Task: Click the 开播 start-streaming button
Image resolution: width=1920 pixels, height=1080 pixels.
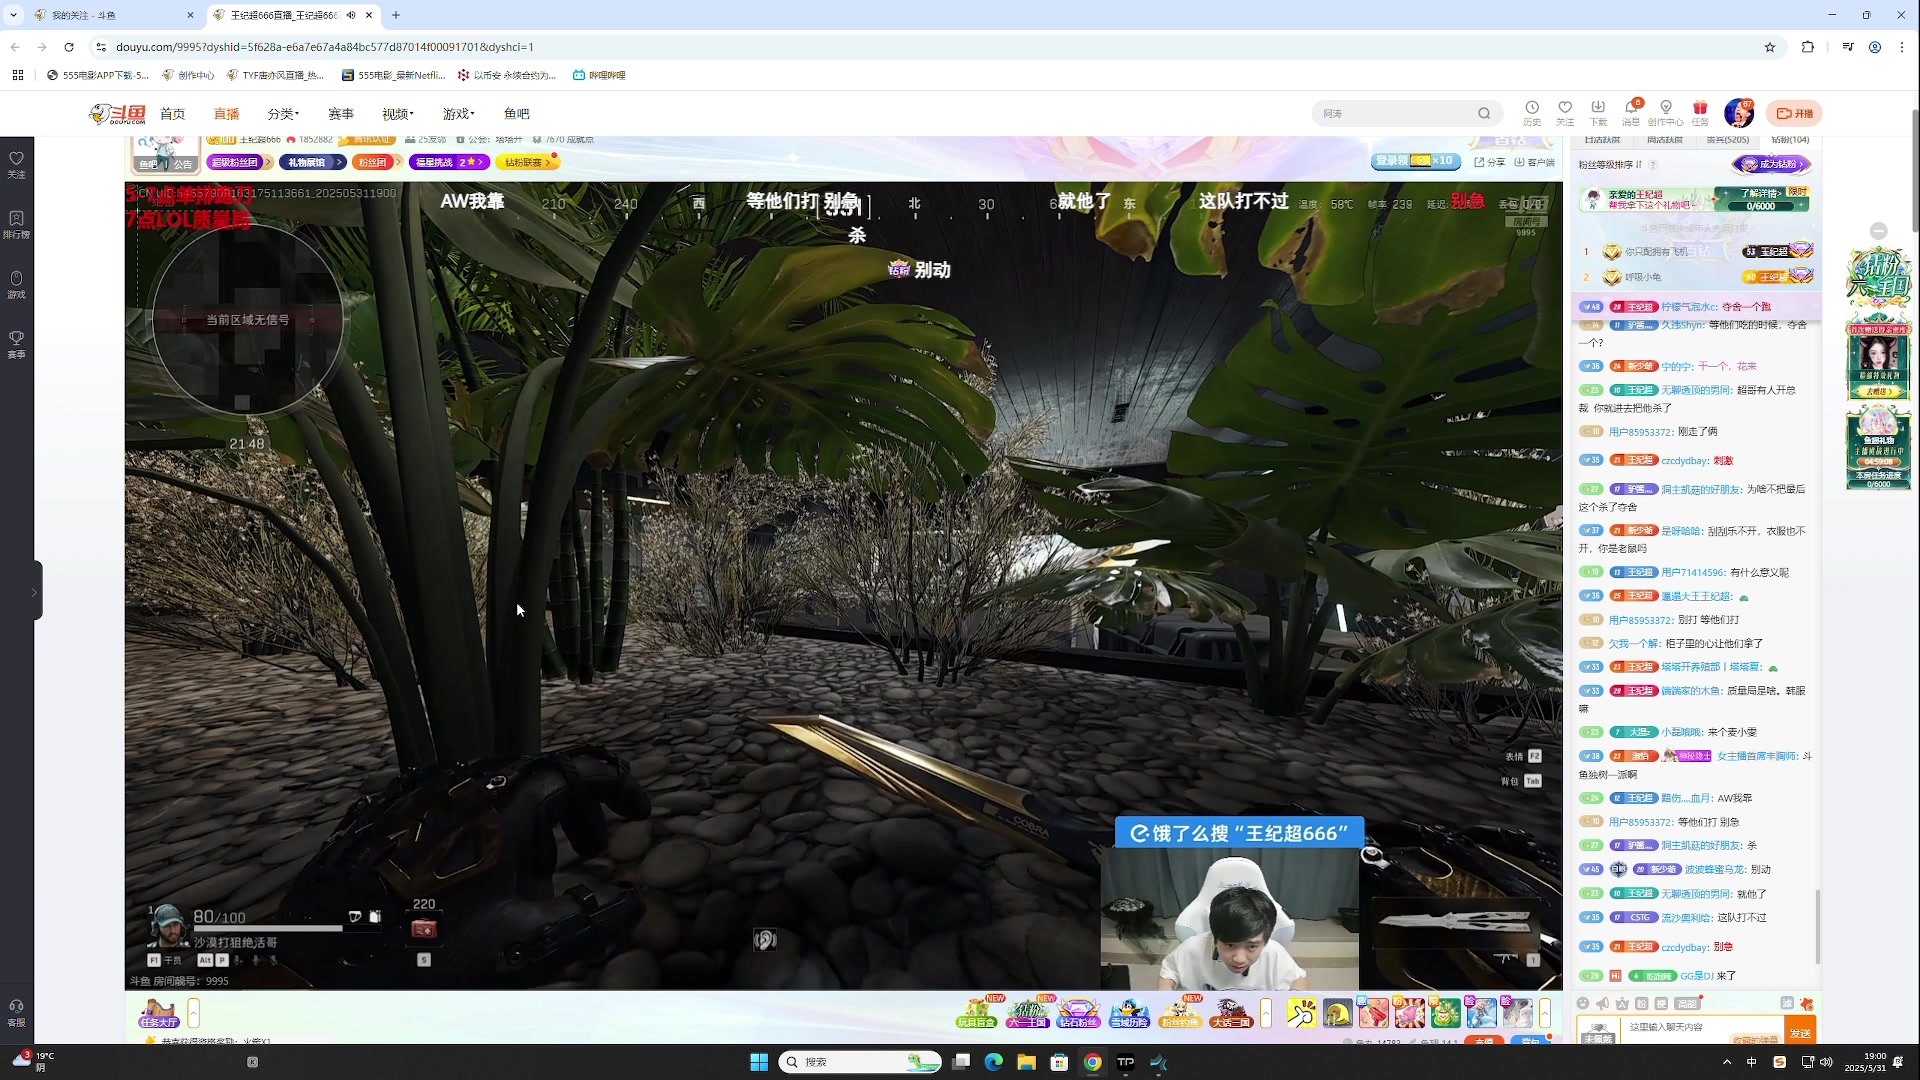Action: [1794, 113]
